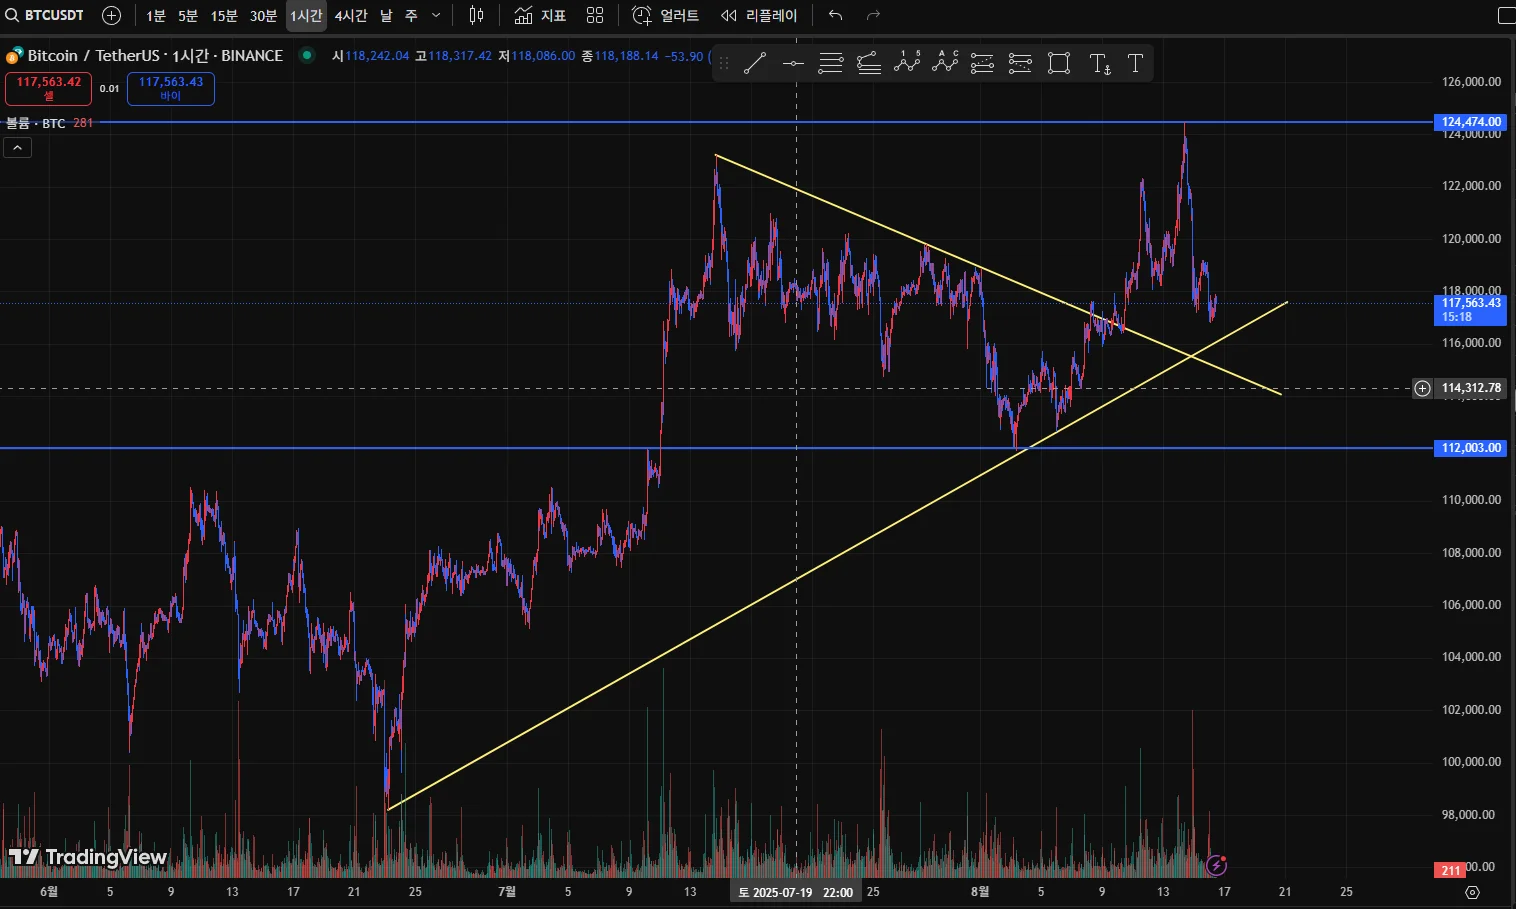Screen dimensions: 1516x909
Task: Select the ABC correction wave tool
Action: 945,63
